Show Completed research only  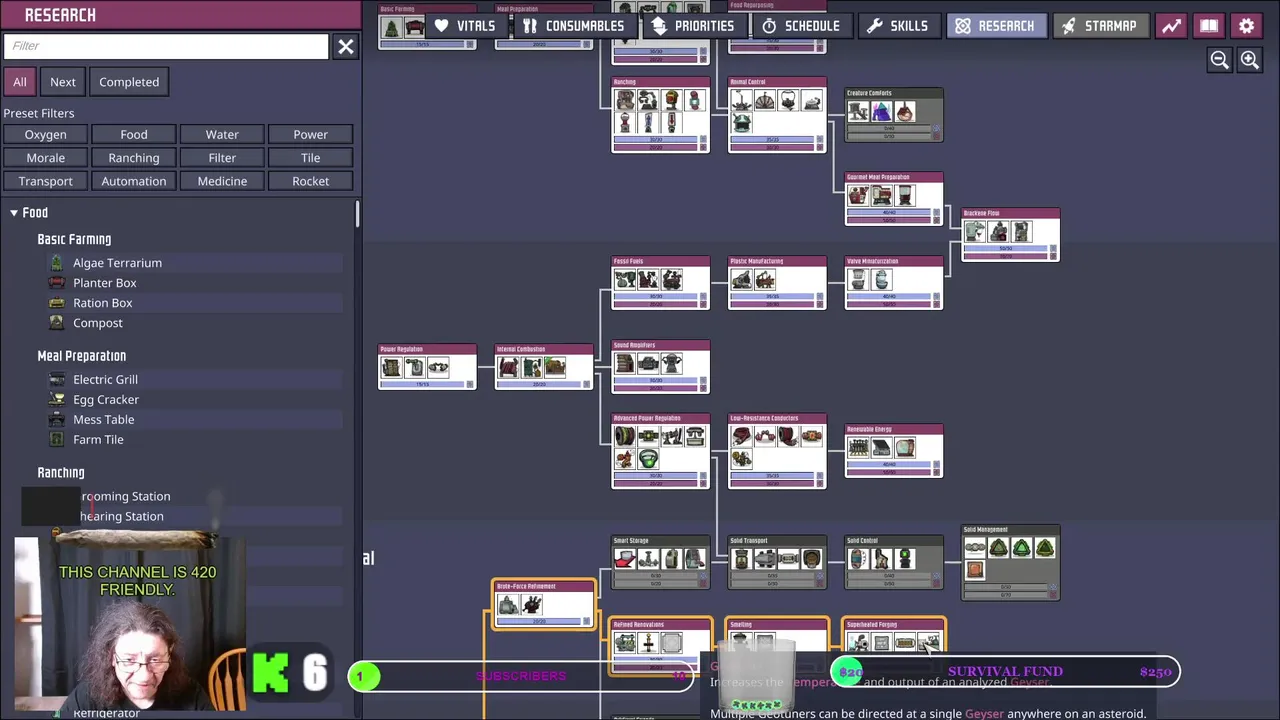pos(129,82)
